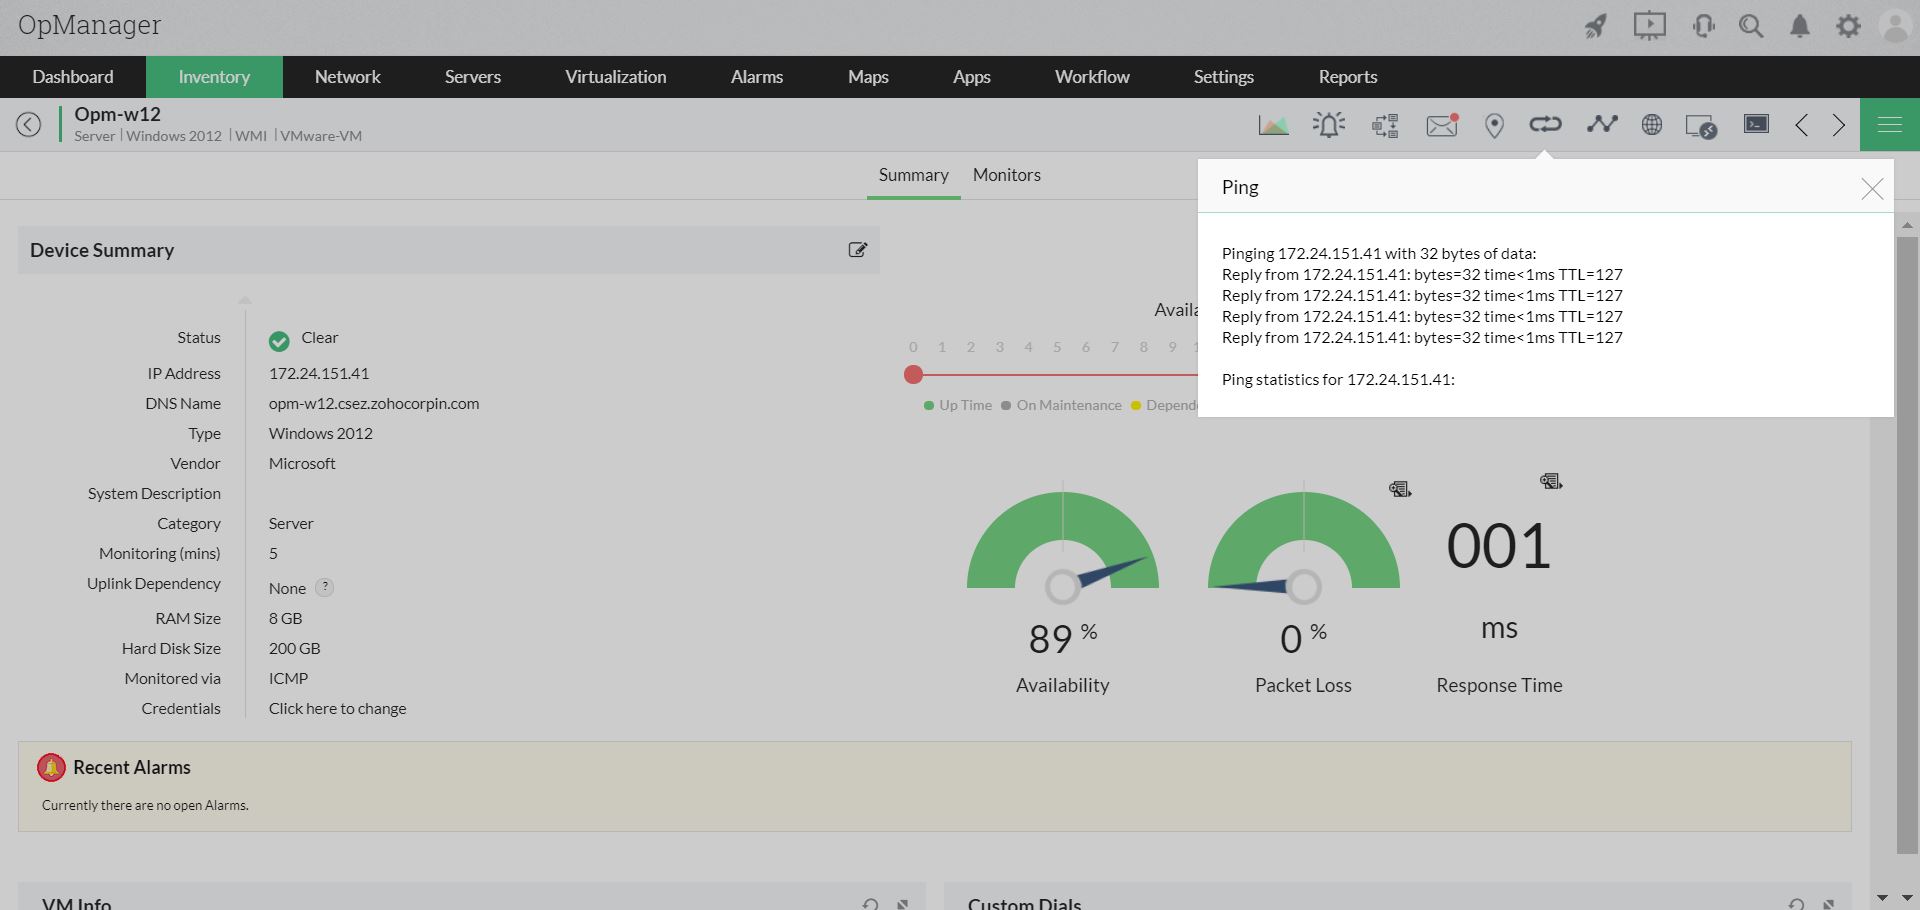Refresh the Custom Dials widget

pos(1796,904)
